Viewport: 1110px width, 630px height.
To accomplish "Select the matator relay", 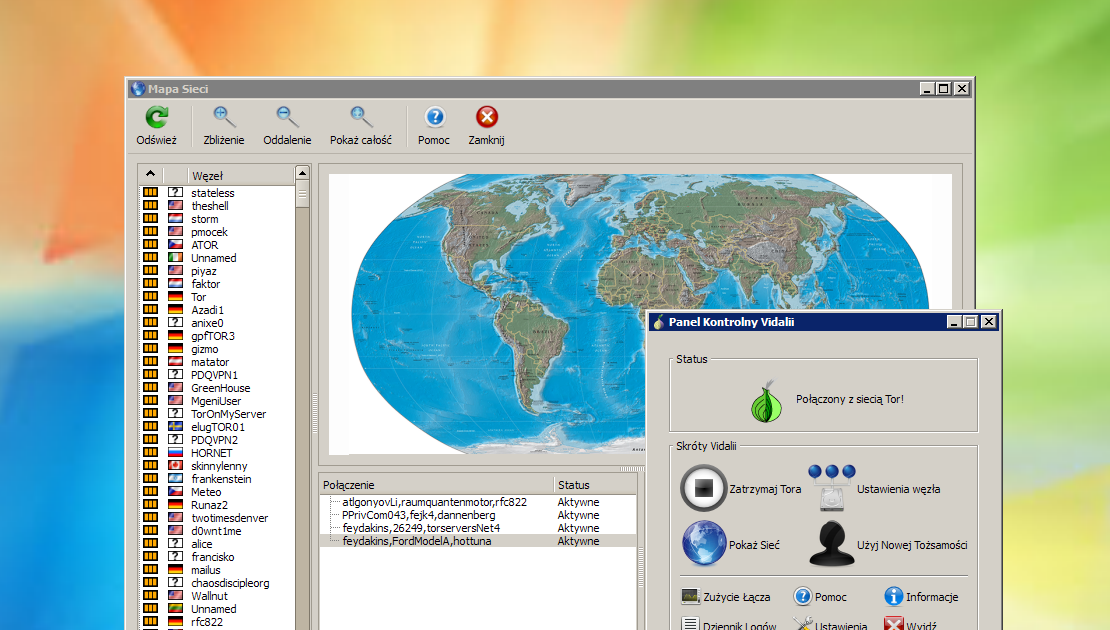I will click(x=210, y=362).
